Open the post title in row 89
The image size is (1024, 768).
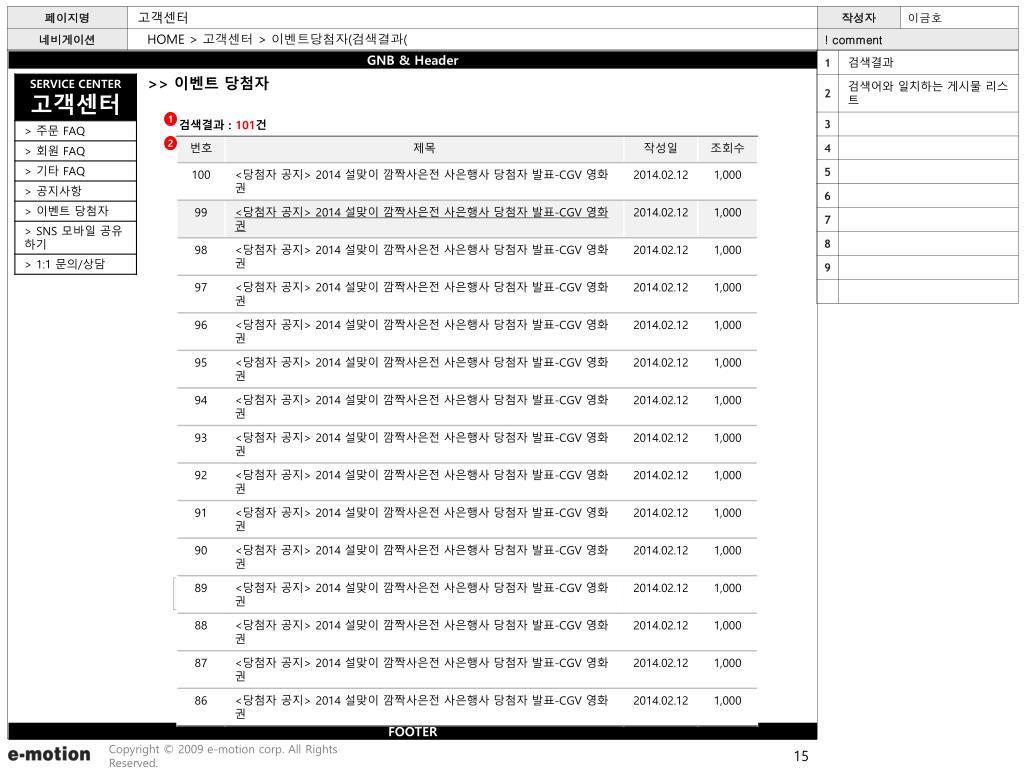click(421, 594)
